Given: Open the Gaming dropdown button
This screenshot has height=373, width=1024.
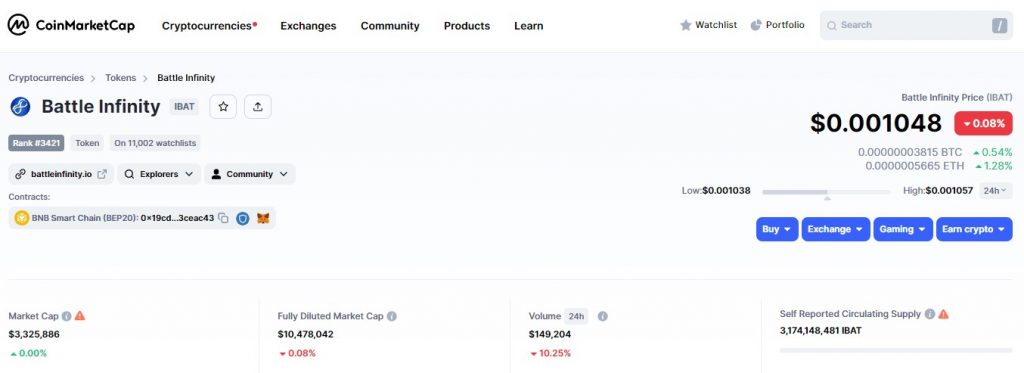Looking at the screenshot, I should tap(903, 229).
